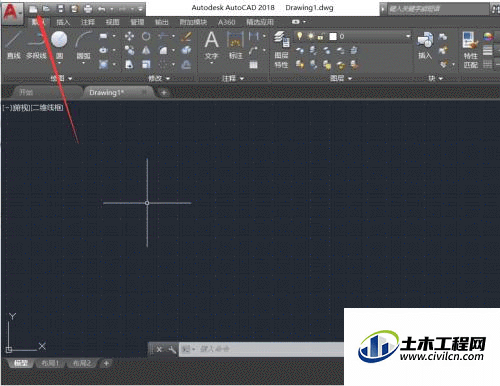
Task: Select the Move tool in modify panel
Action: click(129, 36)
